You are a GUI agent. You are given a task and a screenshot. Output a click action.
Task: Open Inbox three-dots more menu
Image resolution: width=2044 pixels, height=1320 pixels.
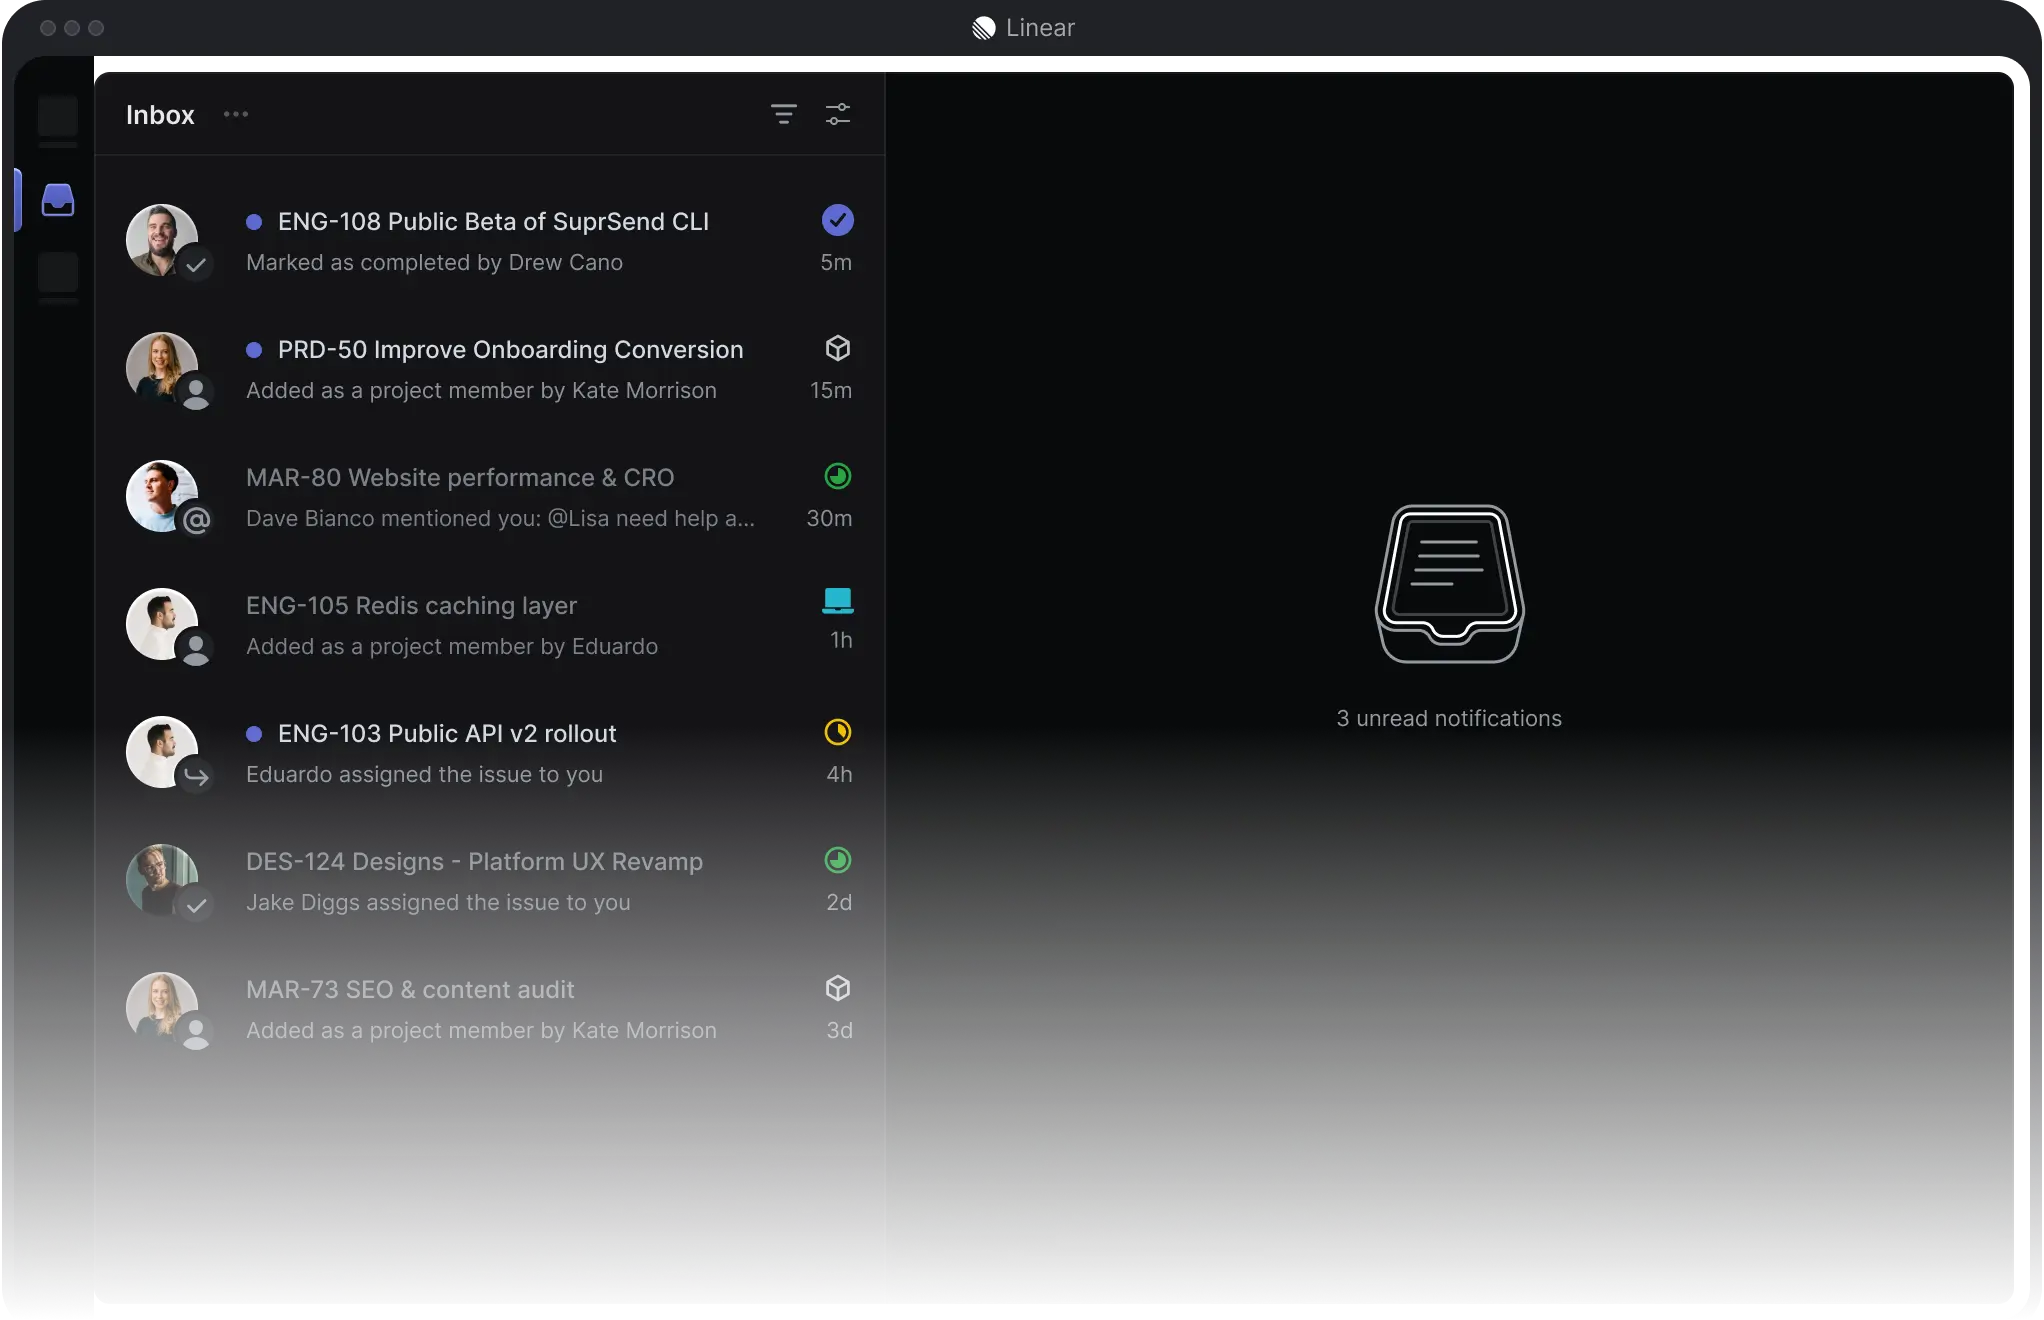click(x=236, y=114)
